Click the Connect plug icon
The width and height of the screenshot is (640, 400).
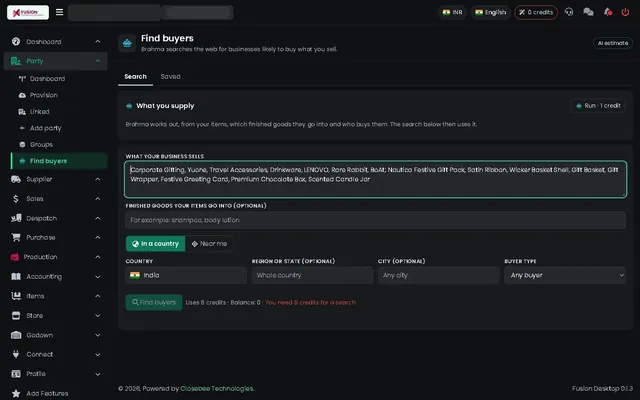(x=16, y=354)
